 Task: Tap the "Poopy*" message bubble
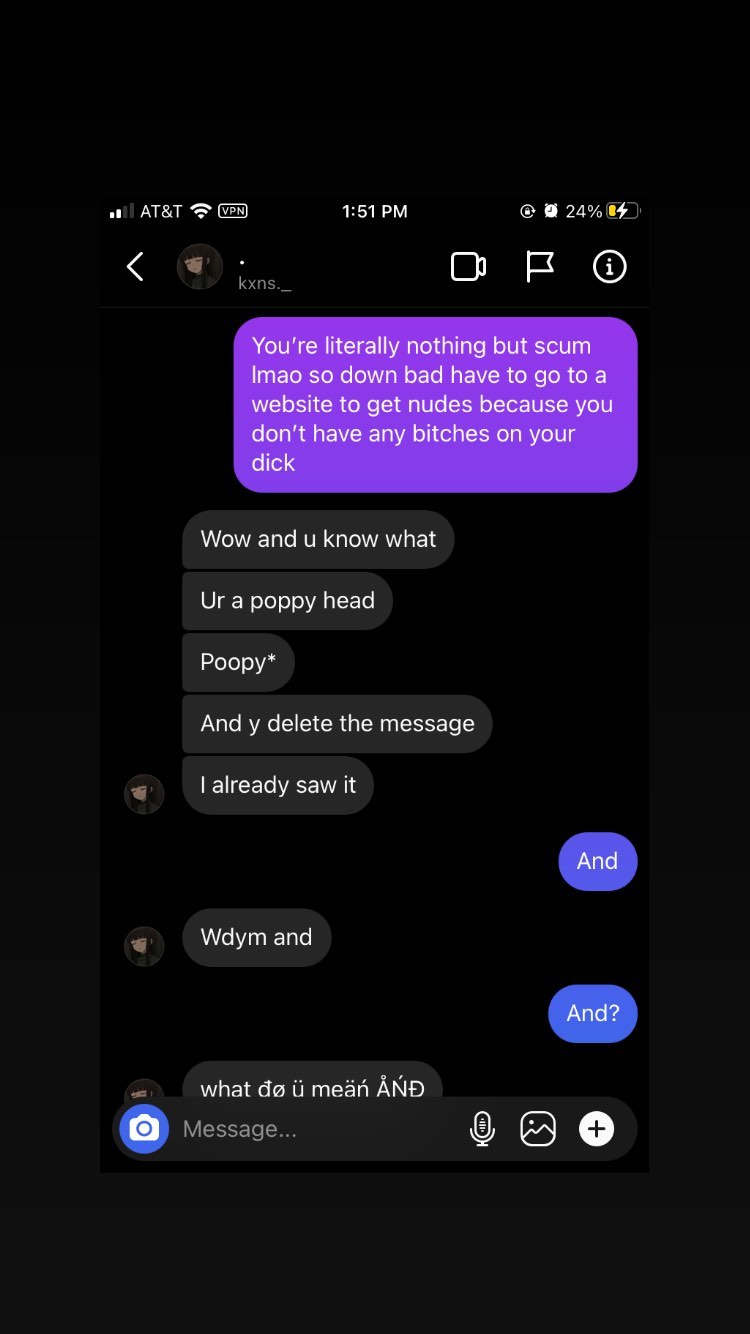[x=238, y=662]
